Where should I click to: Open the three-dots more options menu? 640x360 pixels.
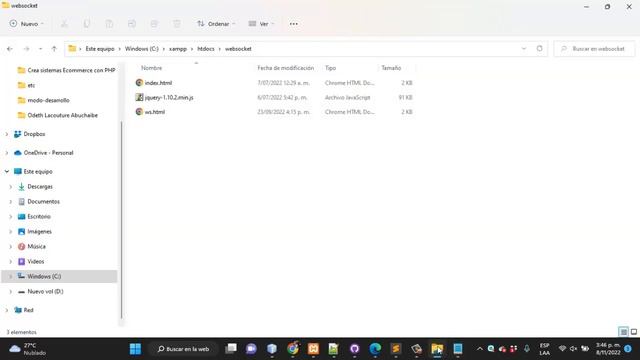point(293,24)
